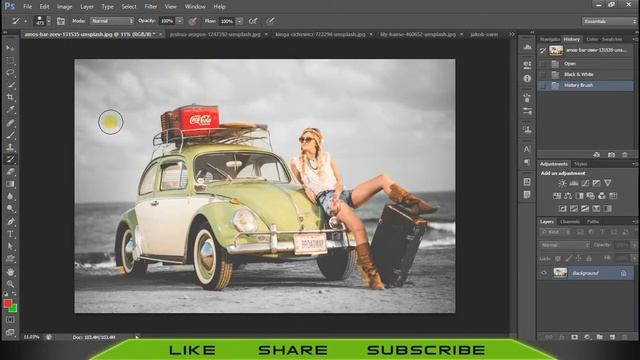This screenshot has width=640, height=360.
Task: Select the Crop tool
Action: tap(10, 97)
